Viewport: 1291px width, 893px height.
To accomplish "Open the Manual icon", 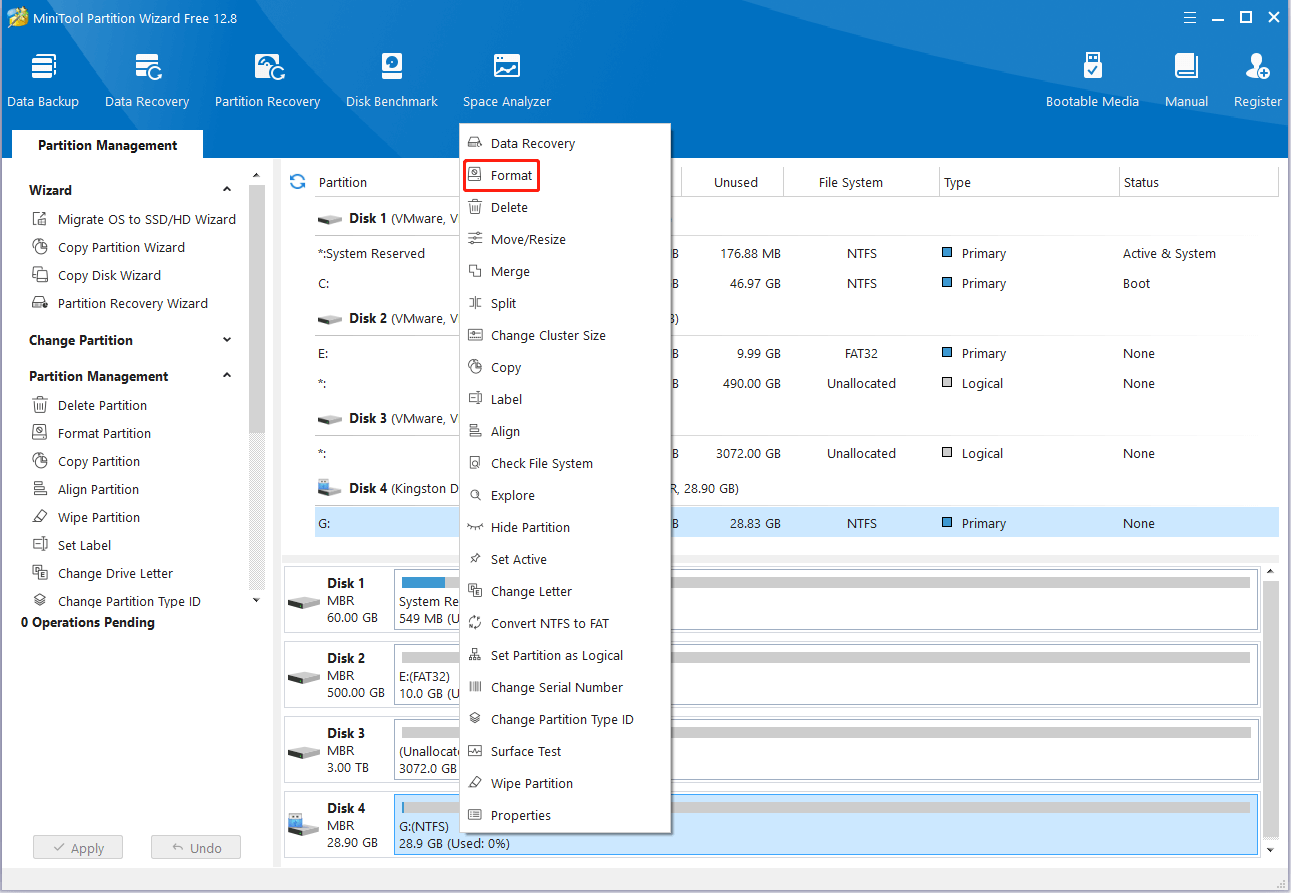I will coord(1186,80).
